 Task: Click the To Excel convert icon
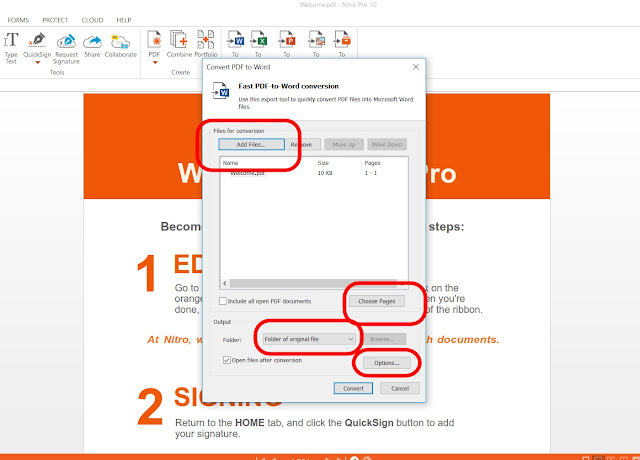click(258, 40)
